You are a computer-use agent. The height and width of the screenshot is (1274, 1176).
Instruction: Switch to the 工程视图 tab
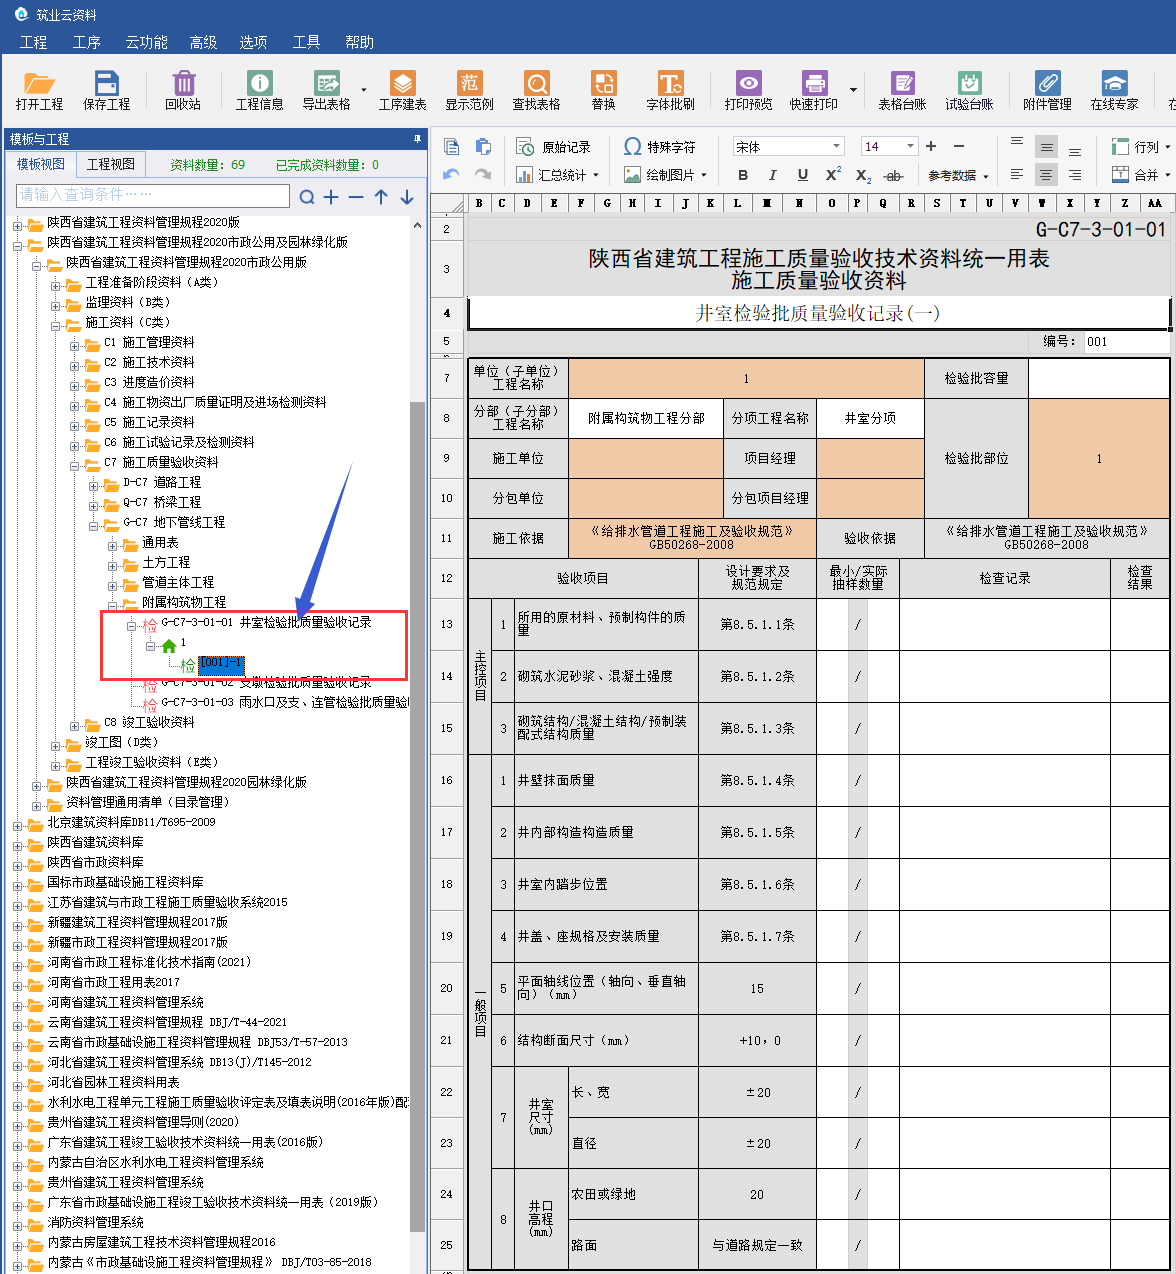pos(110,164)
